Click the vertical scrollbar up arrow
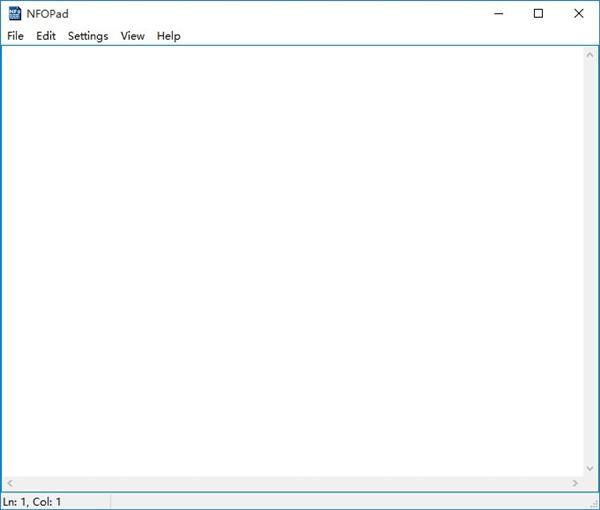600x510 pixels. click(590, 55)
